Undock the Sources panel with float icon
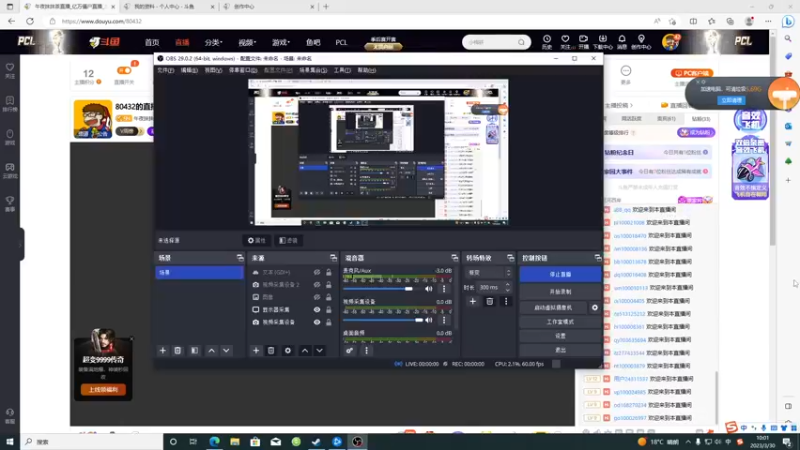 [x=333, y=258]
